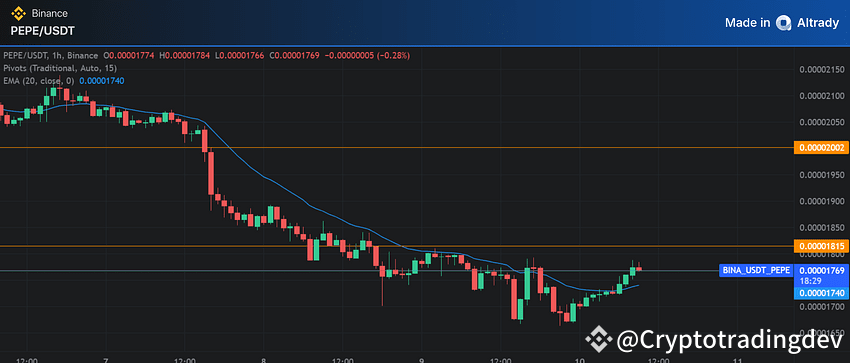The image size is (850, 363).
Task: Click the Altrady logo icon
Action: point(783,23)
